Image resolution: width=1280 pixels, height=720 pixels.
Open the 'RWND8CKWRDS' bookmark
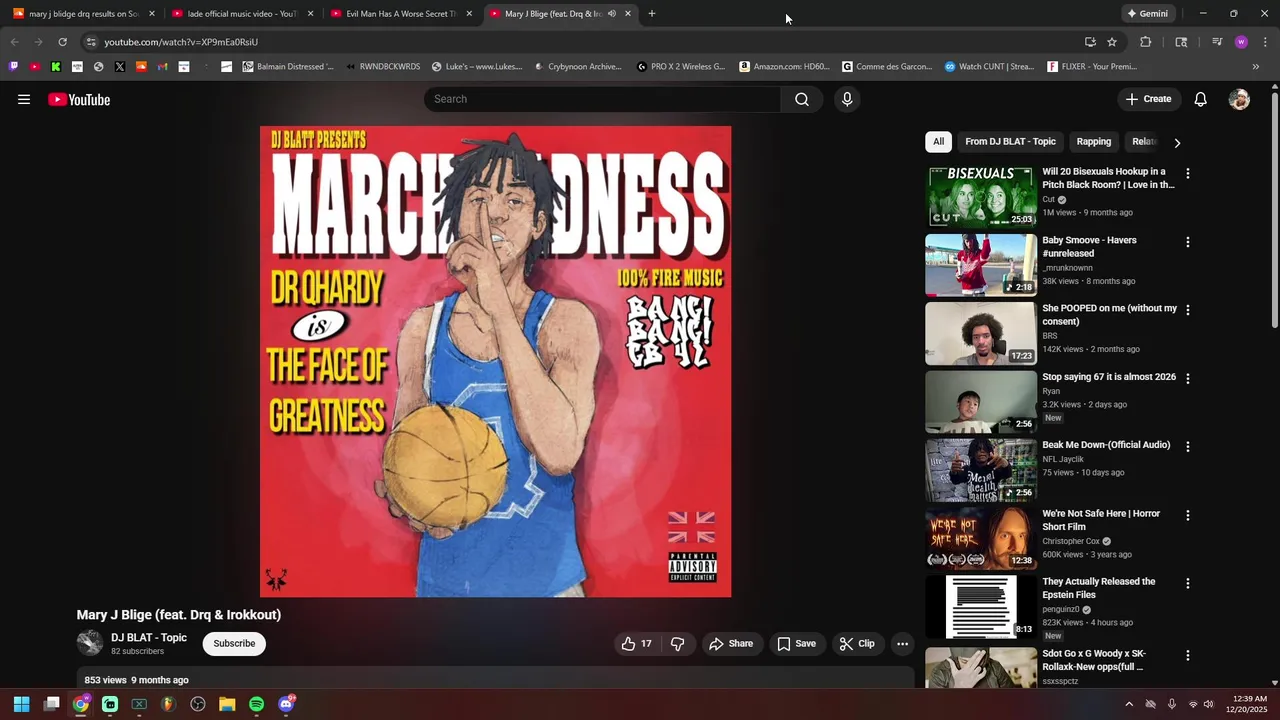tap(383, 67)
